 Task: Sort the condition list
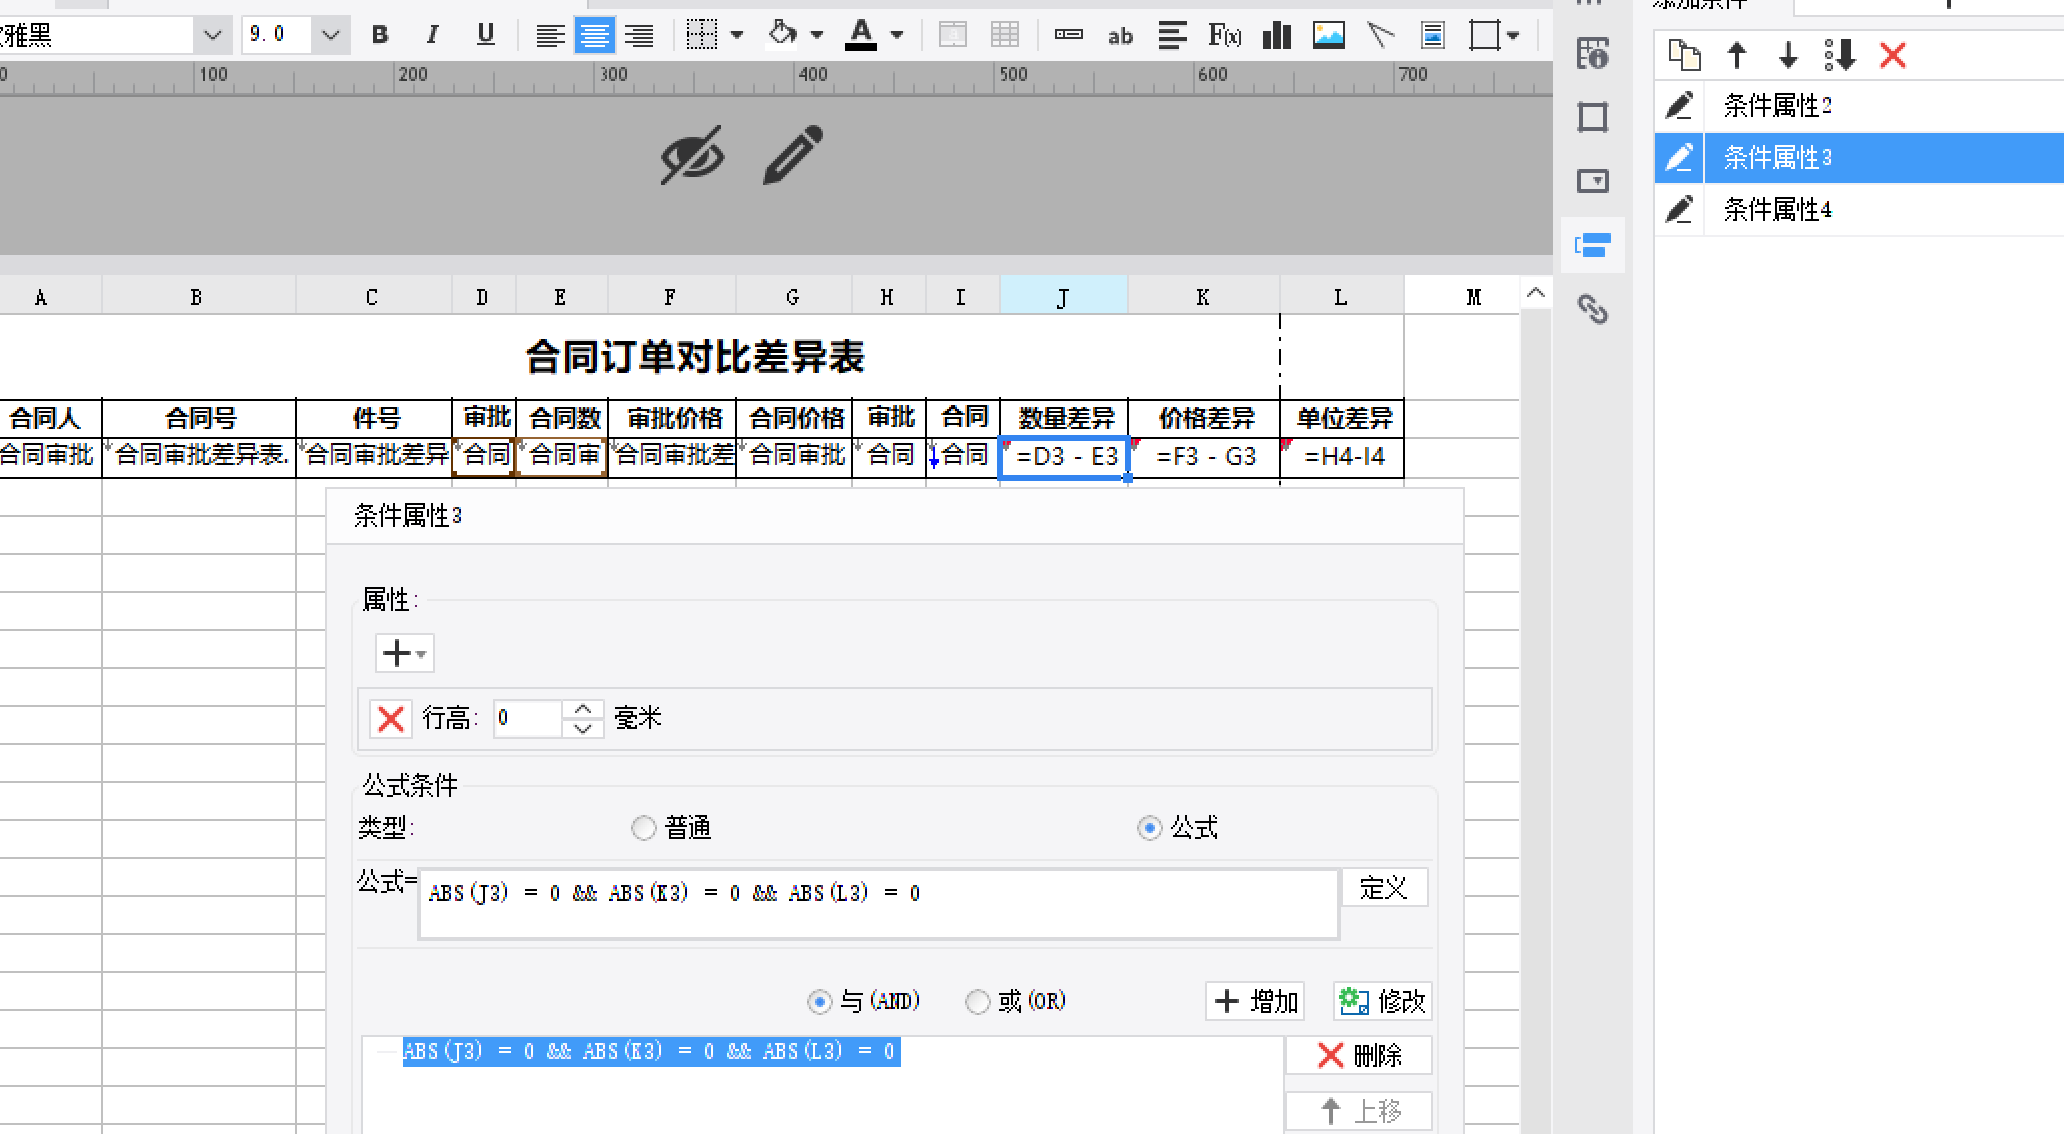tap(1840, 55)
